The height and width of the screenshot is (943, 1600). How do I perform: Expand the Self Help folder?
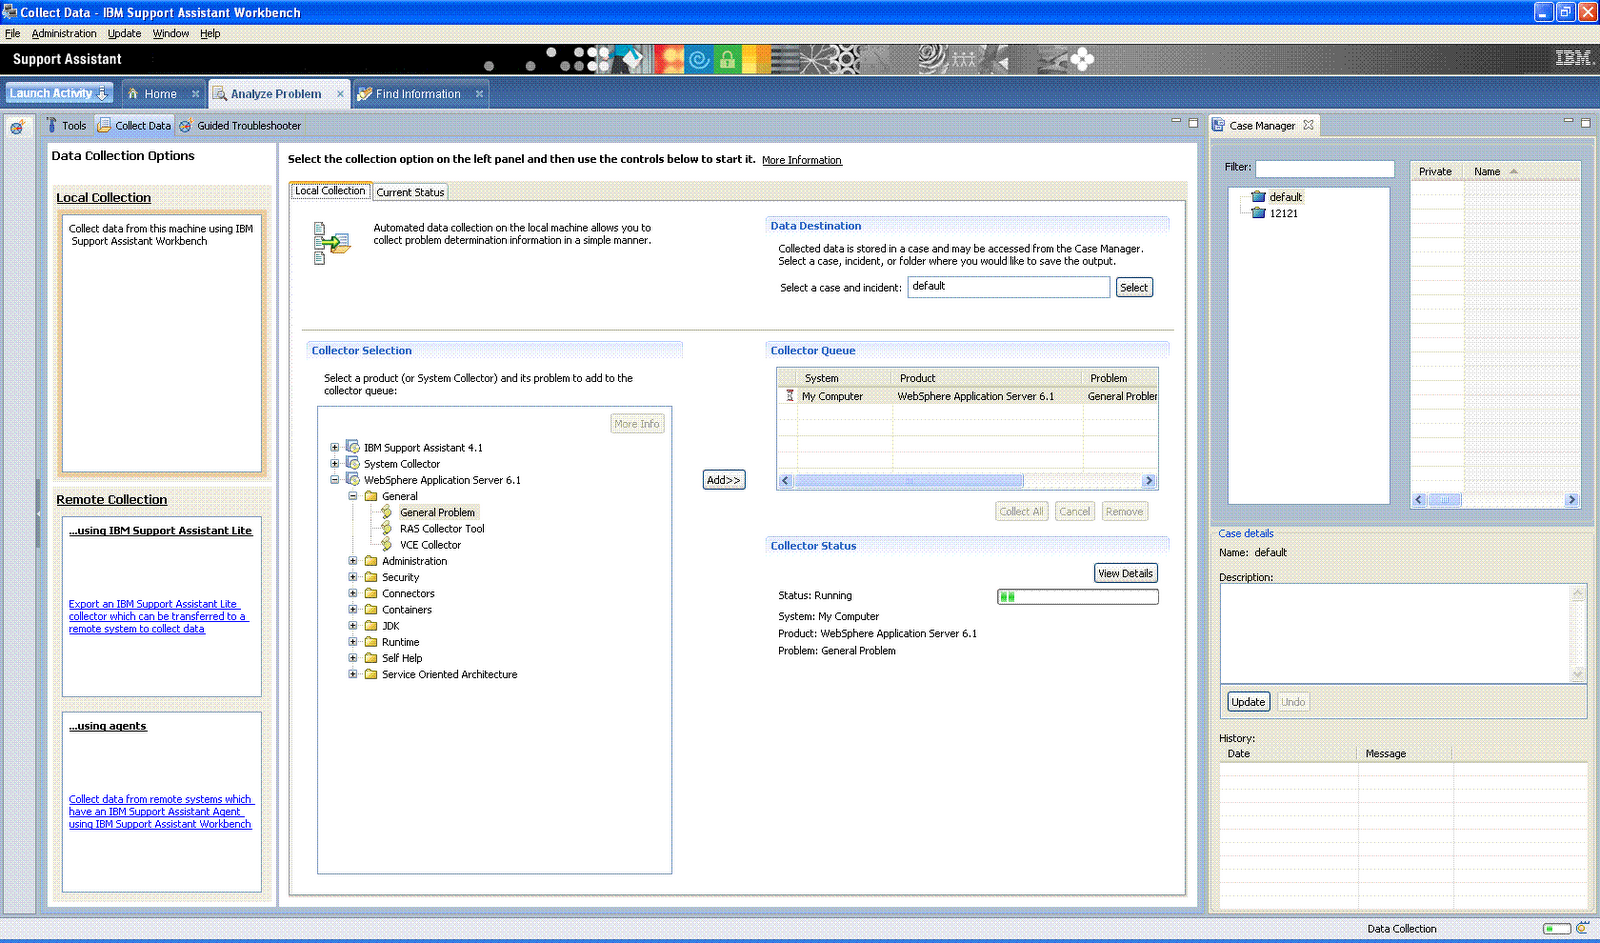(x=353, y=658)
